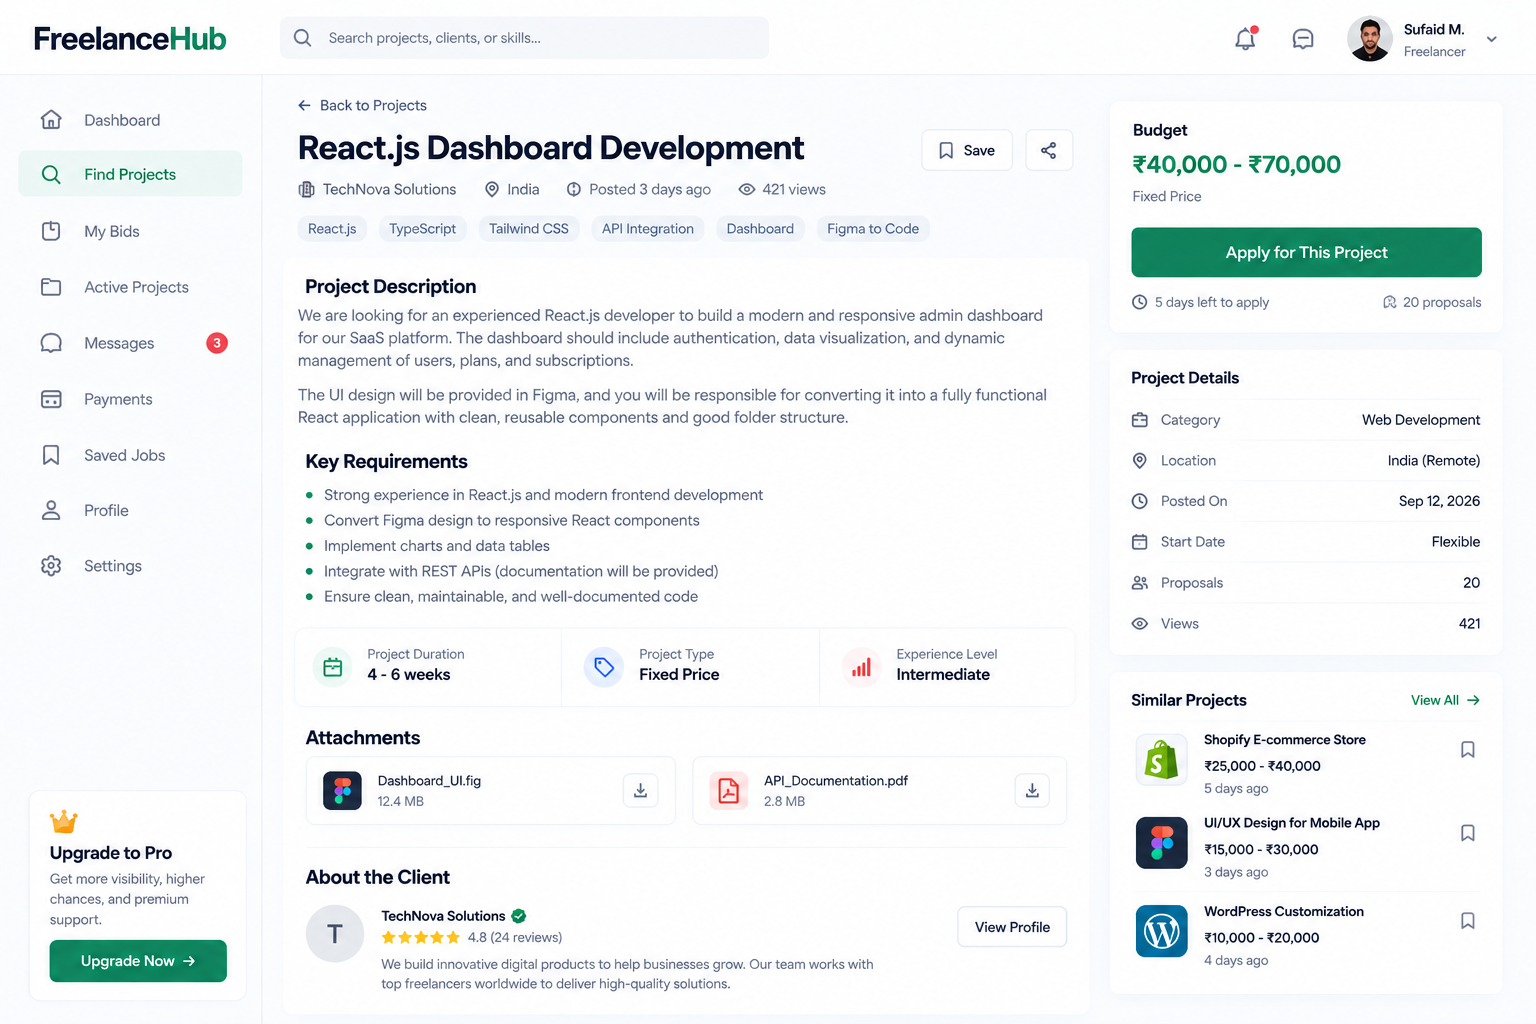
Task: Click View Profile for TechNova Solutions
Action: (x=1012, y=927)
